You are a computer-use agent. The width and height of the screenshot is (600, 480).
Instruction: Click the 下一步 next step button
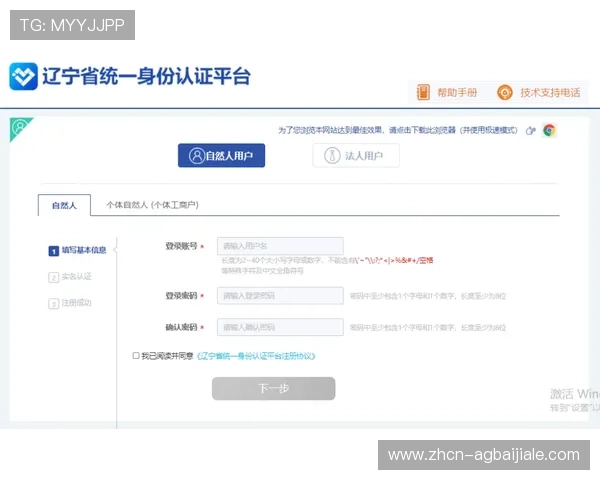[274, 389]
